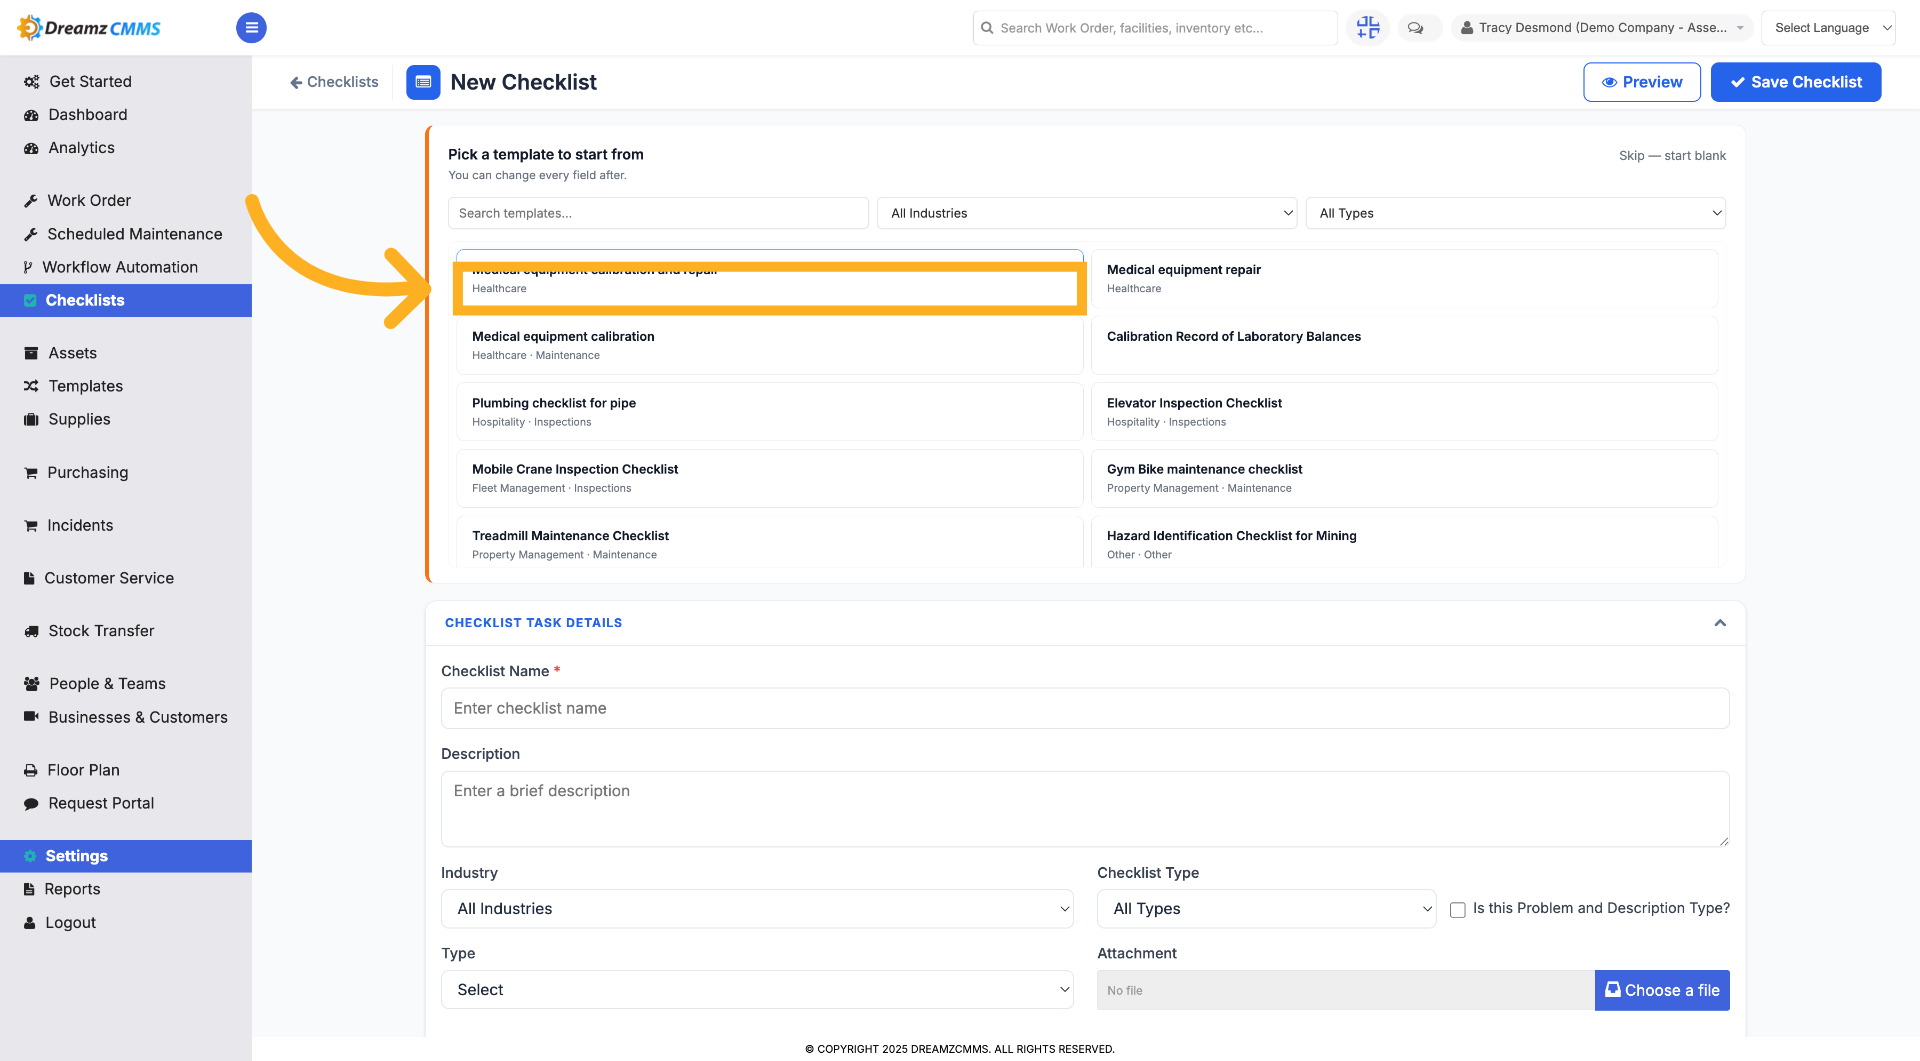Open the chat messages icon
Viewport: 1920px width, 1061px height.
pyautogui.click(x=1415, y=28)
